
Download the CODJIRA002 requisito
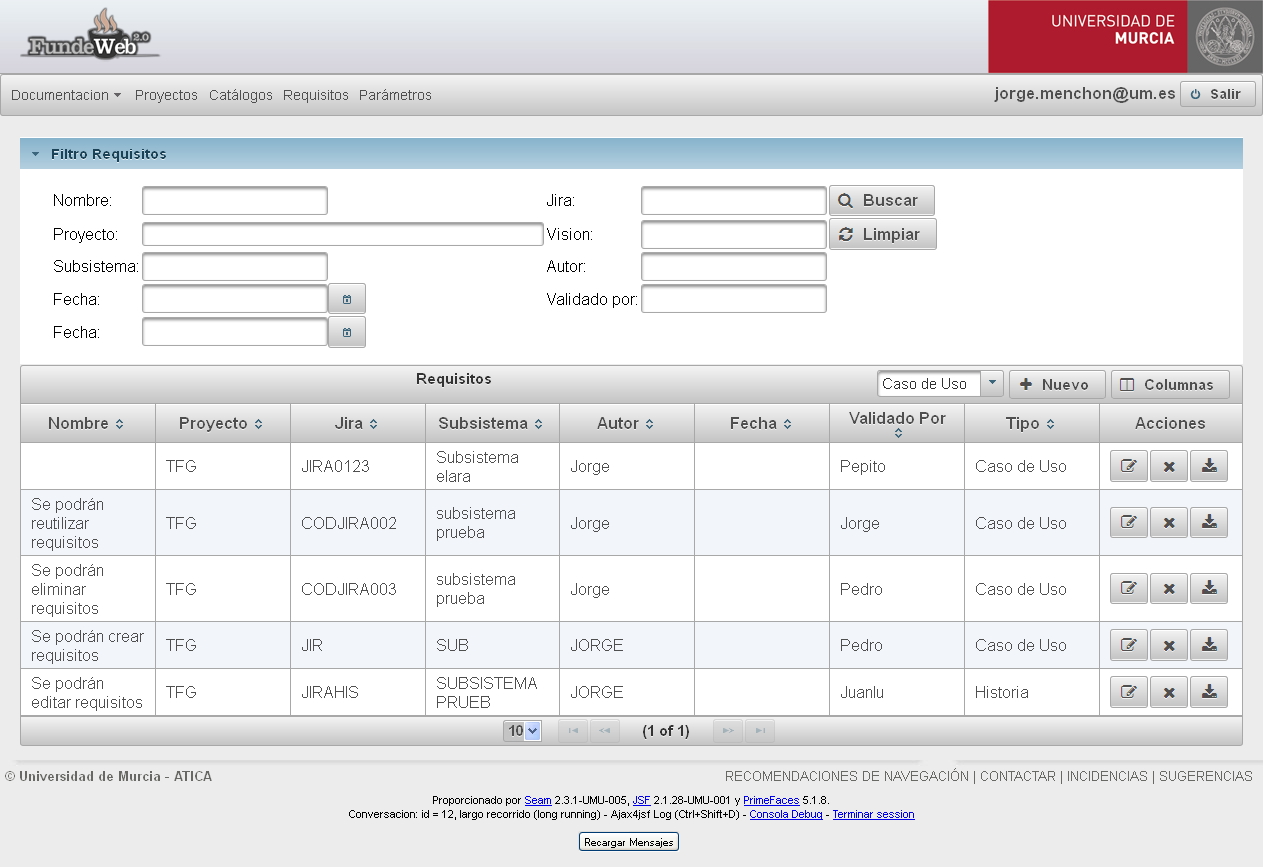point(1209,522)
